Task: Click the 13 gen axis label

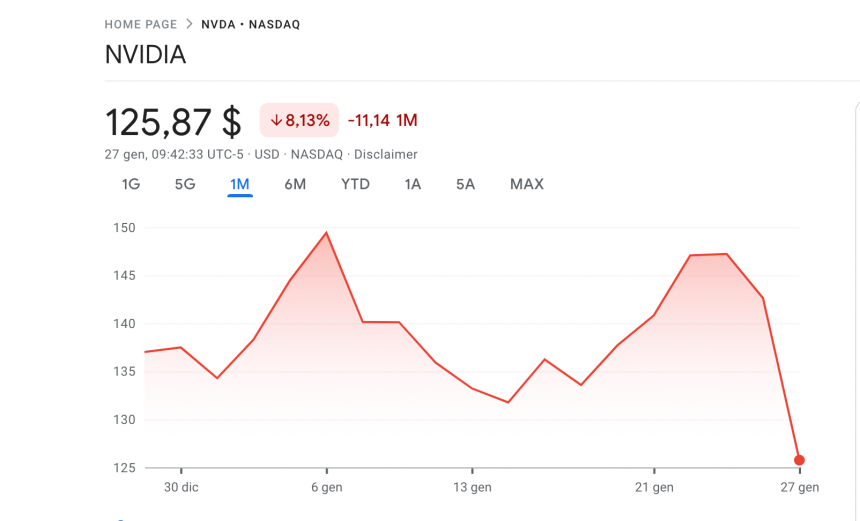Action: pyautogui.click(x=472, y=487)
